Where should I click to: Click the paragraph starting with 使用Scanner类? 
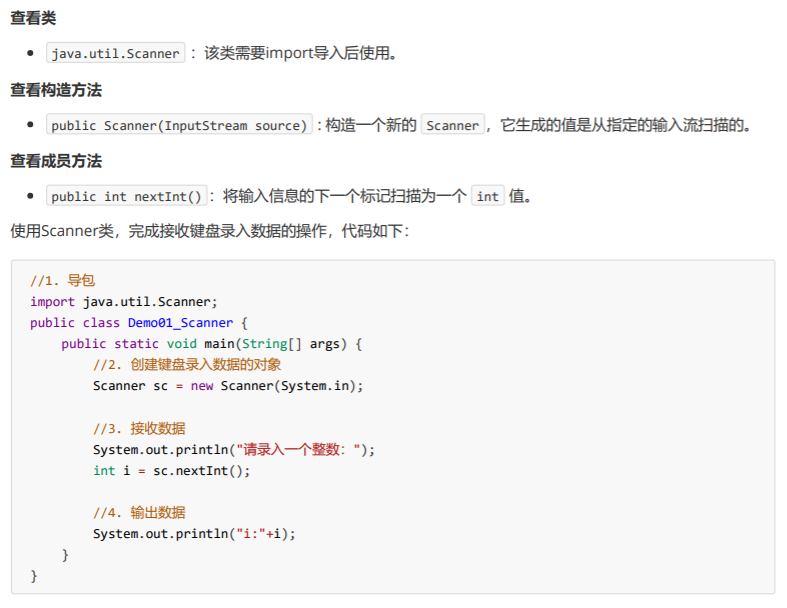coord(209,231)
